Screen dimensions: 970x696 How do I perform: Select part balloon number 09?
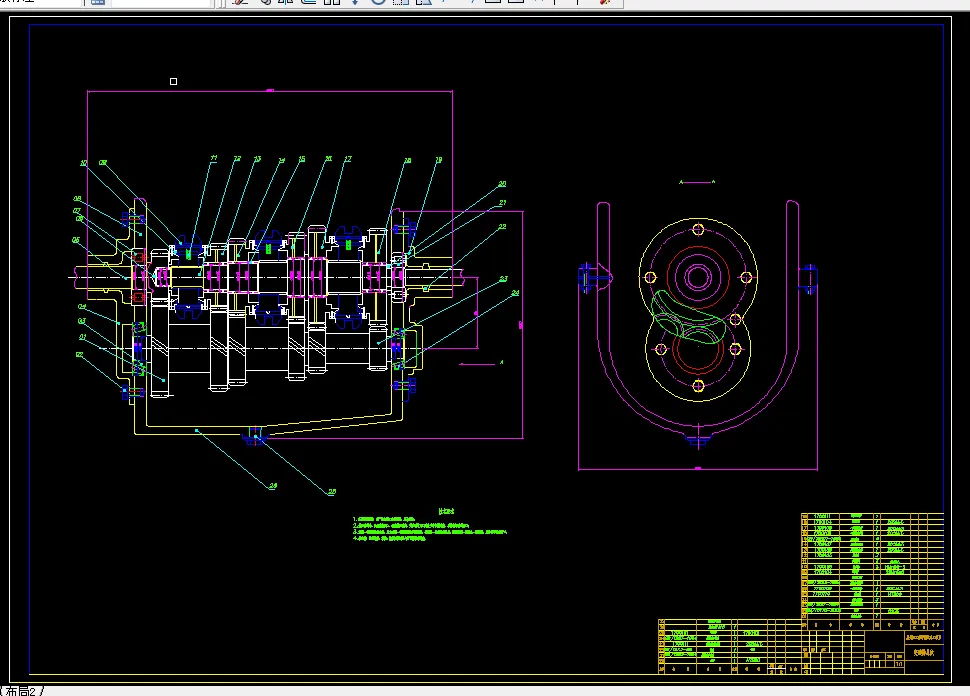[x=103, y=163]
